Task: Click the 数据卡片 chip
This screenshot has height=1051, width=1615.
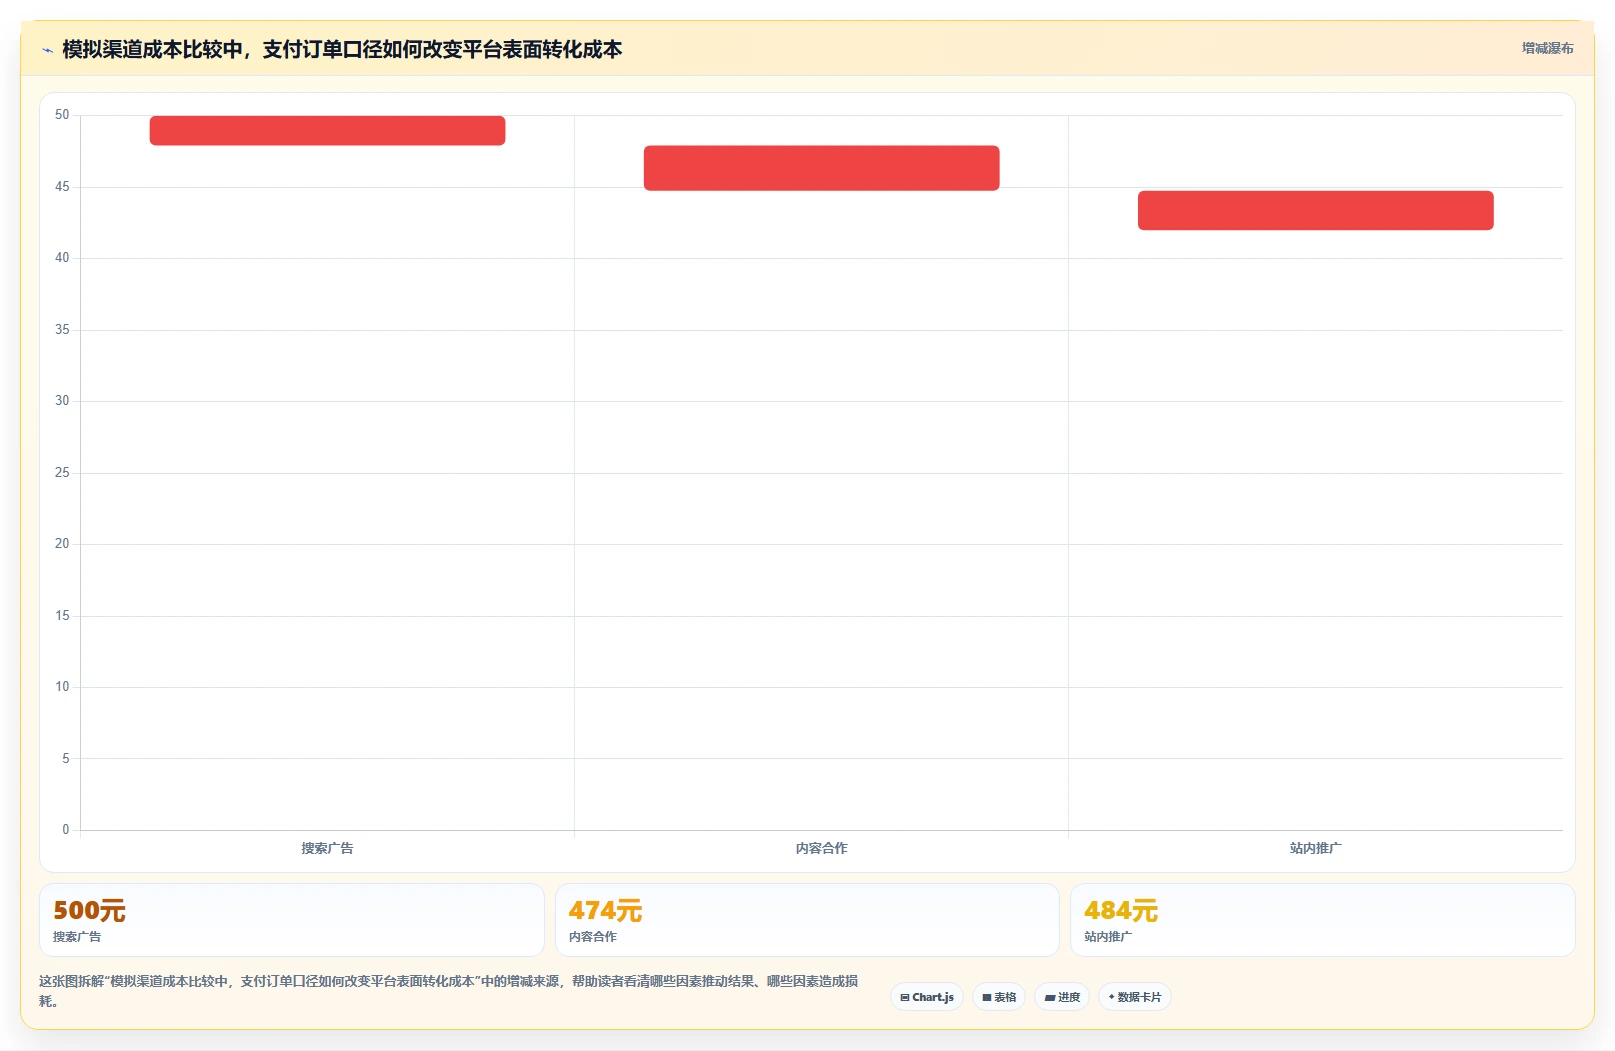Action: click(1135, 997)
